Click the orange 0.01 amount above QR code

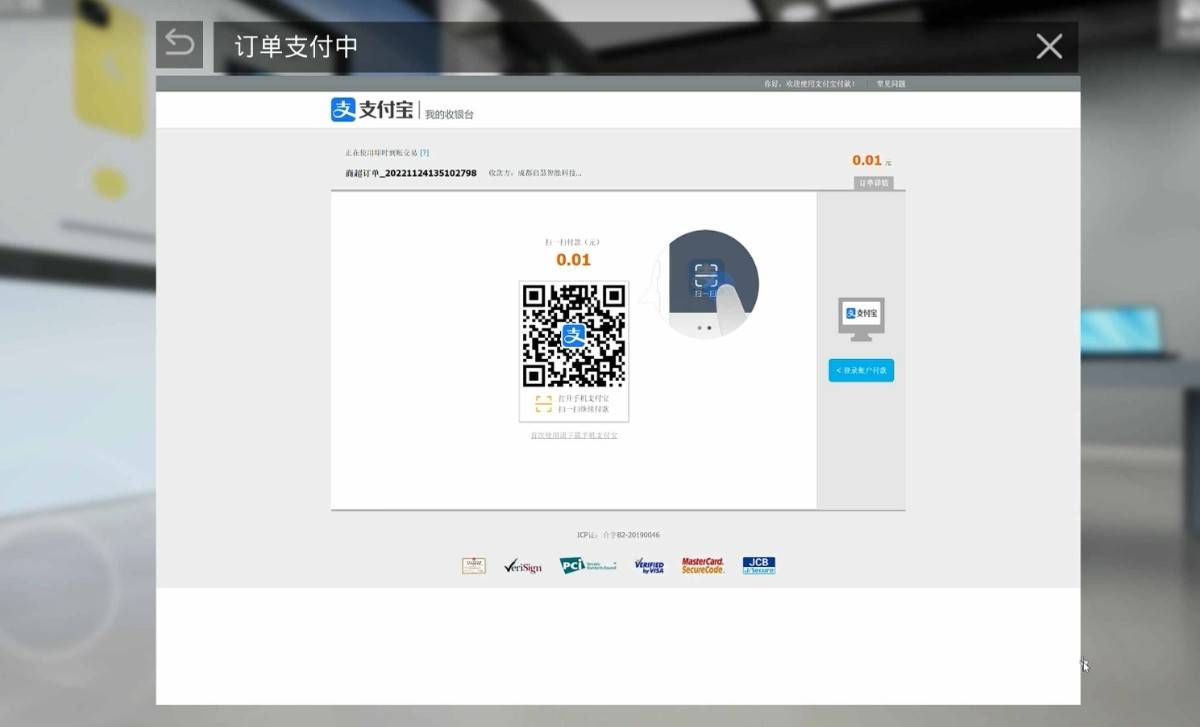pos(574,260)
